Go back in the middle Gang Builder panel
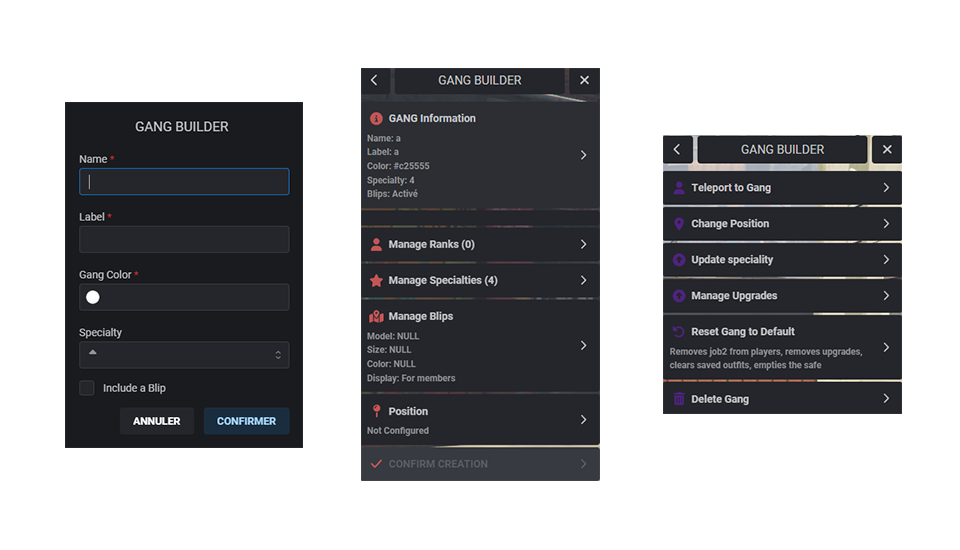This screenshot has width=960, height=550. tap(375, 80)
